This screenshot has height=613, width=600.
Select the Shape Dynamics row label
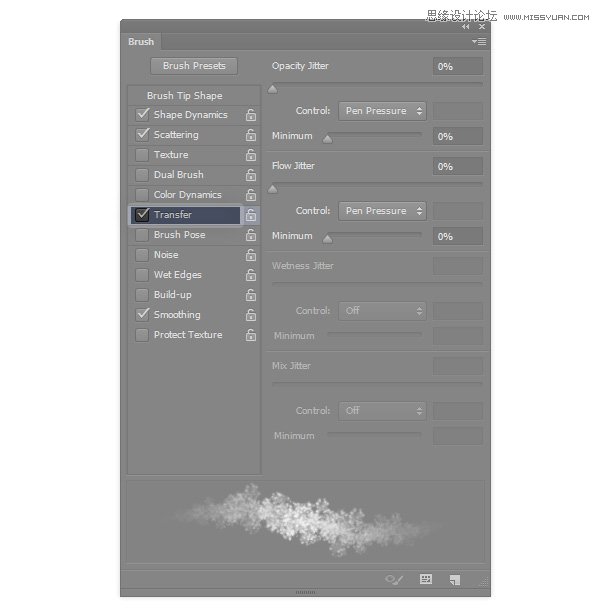click(x=190, y=115)
